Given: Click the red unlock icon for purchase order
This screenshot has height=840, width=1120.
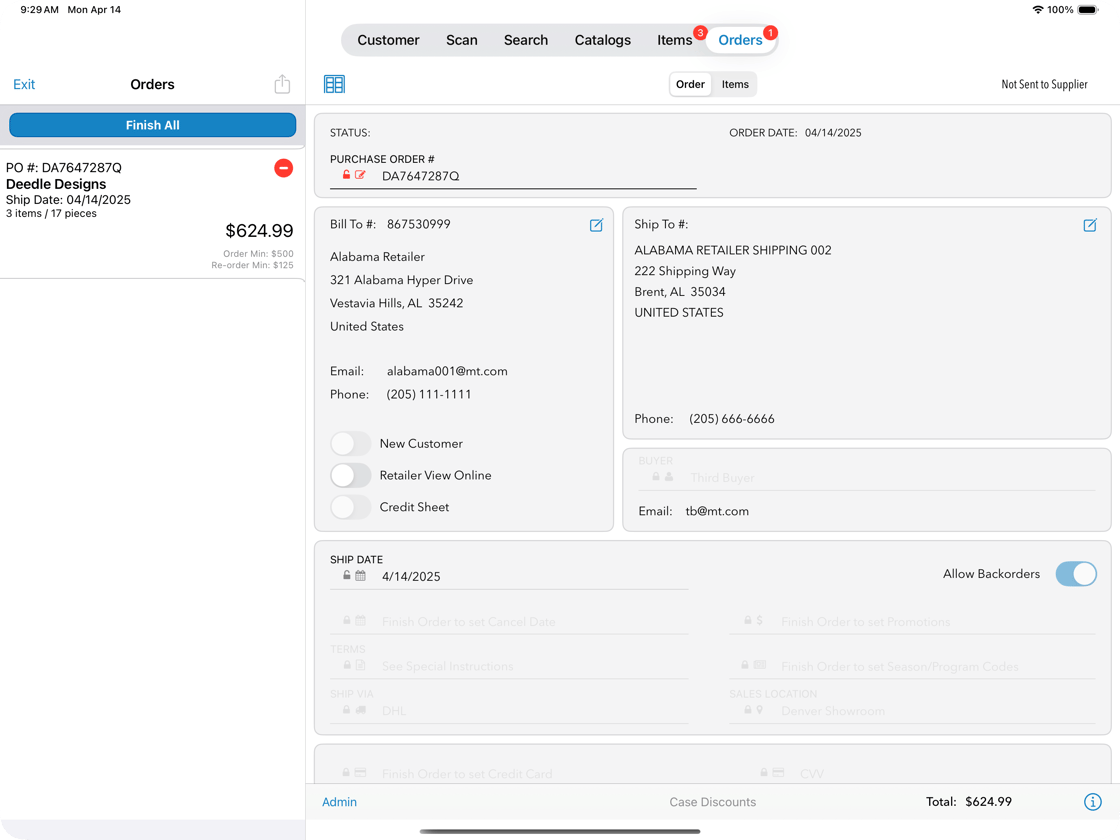Looking at the screenshot, I should [x=346, y=175].
